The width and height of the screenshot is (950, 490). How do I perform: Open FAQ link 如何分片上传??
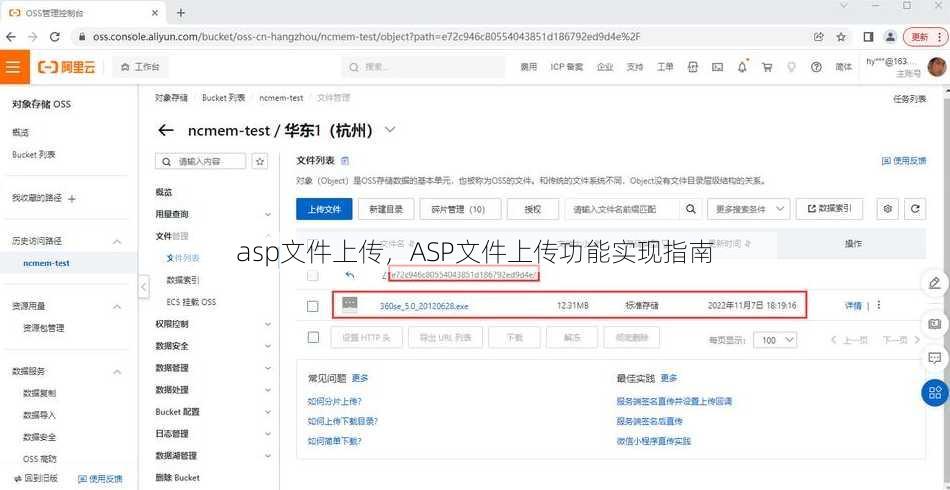coord(334,402)
